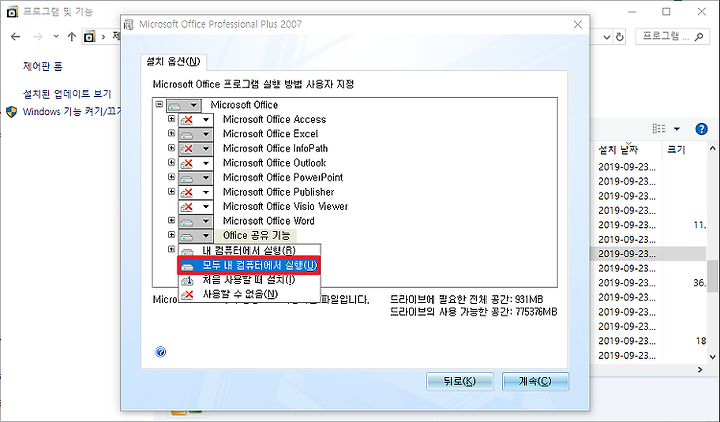Open install option dropdown for Office 공유 기능
Image resolution: width=720 pixels, height=422 pixels.
point(196,236)
